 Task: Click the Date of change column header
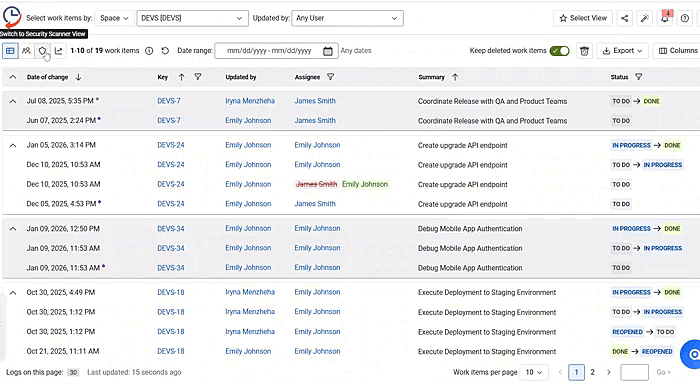pyautogui.click(x=47, y=77)
